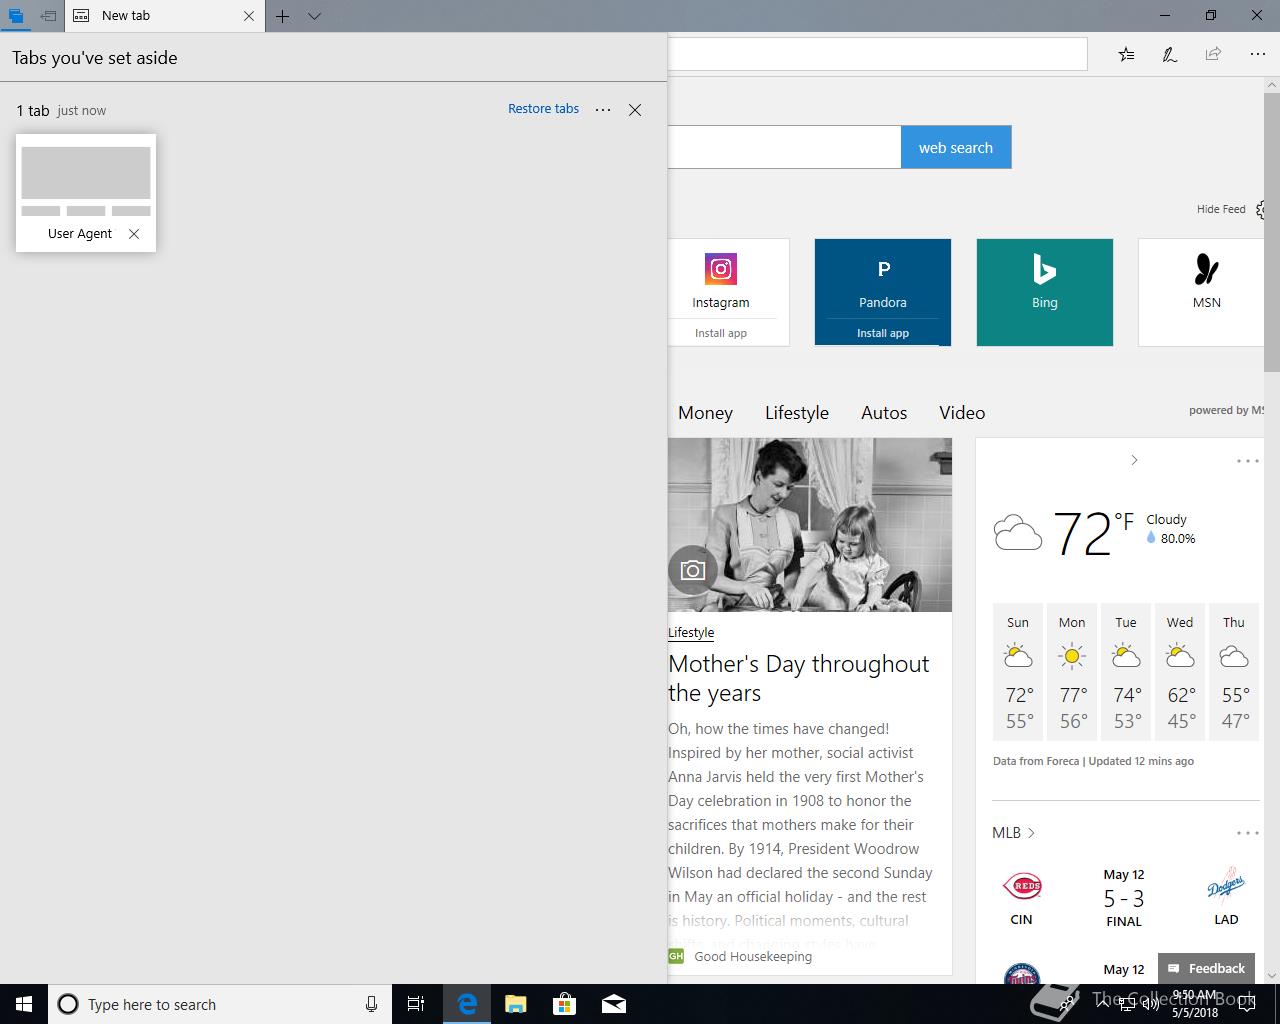The image size is (1280, 1024).
Task: Select the Money feed tab
Action: (x=705, y=413)
